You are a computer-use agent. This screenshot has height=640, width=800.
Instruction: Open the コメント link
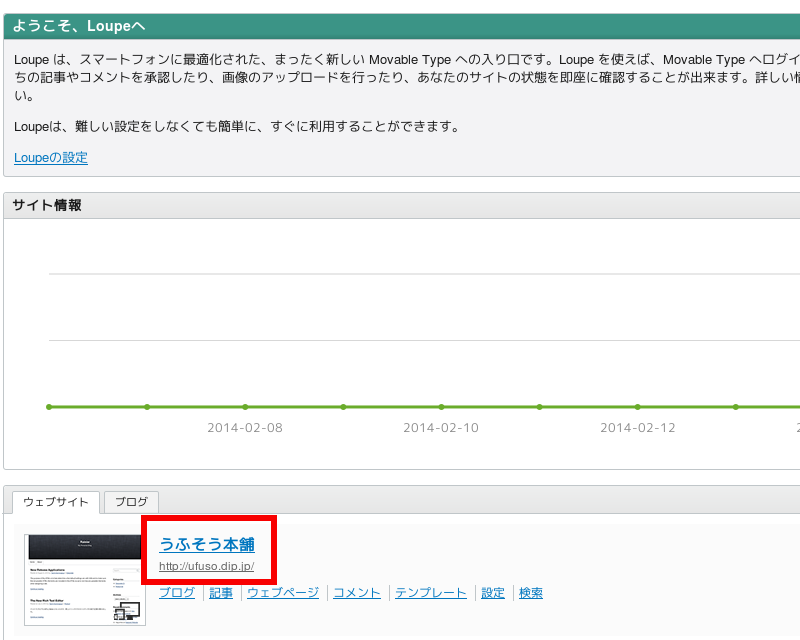[357, 593]
